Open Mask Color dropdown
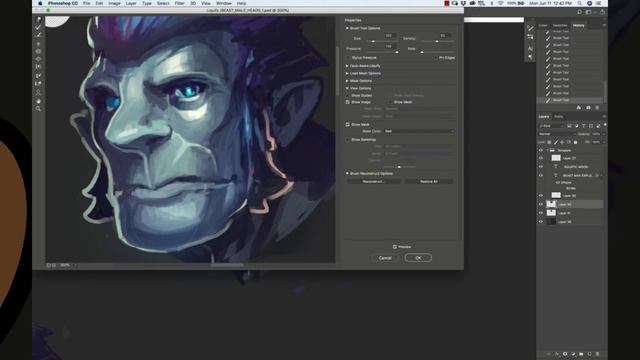Screen dimensions: 640x360 [x=419, y=131]
